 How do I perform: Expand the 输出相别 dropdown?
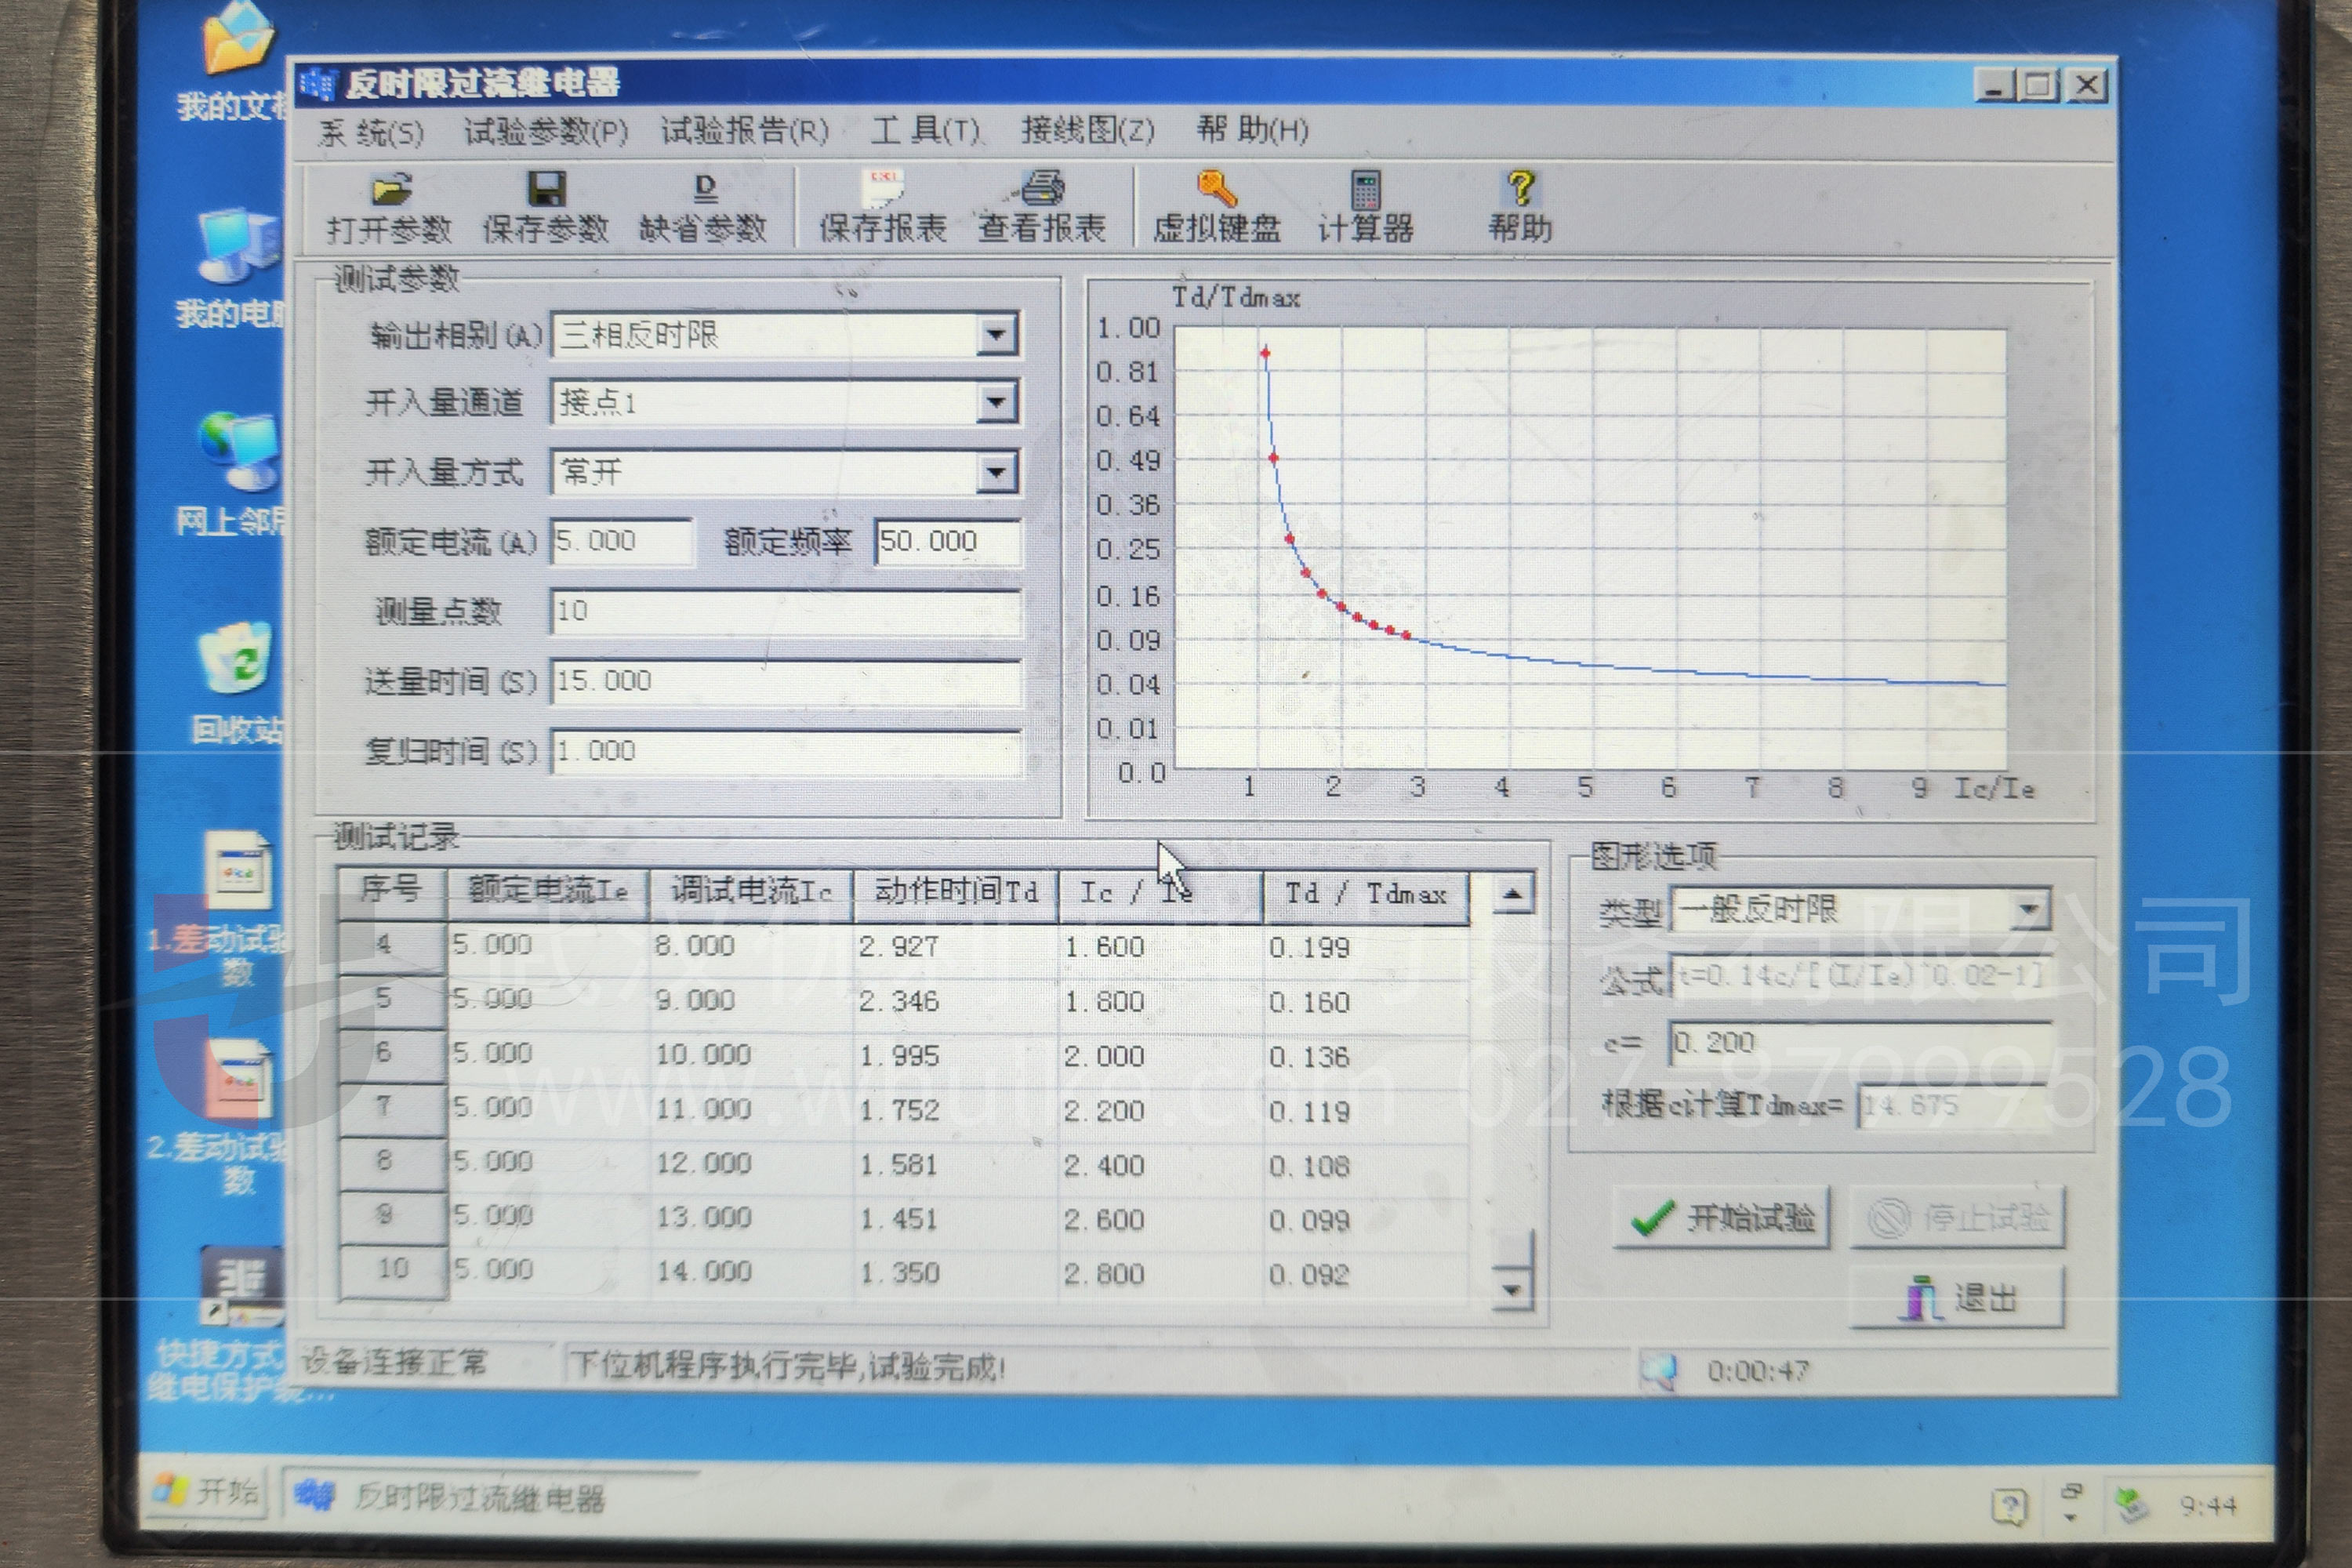(x=996, y=335)
